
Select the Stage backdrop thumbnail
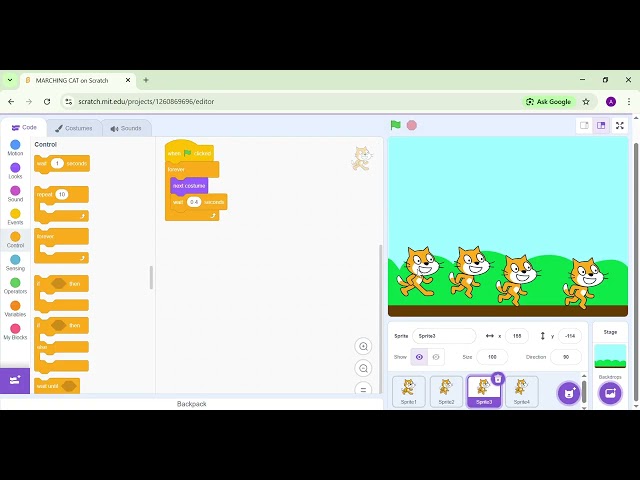610,356
